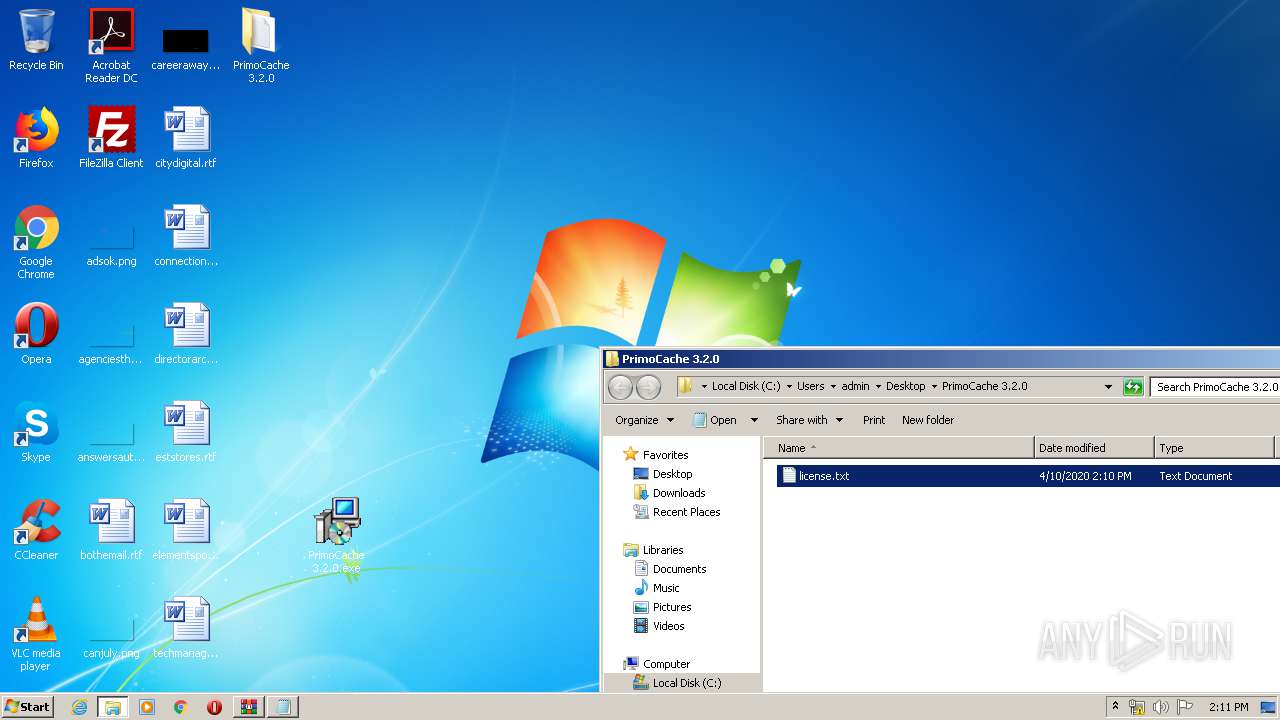
Task: Click the Search PrimoCache 3.2.0 field
Action: [x=1216, y=387]
